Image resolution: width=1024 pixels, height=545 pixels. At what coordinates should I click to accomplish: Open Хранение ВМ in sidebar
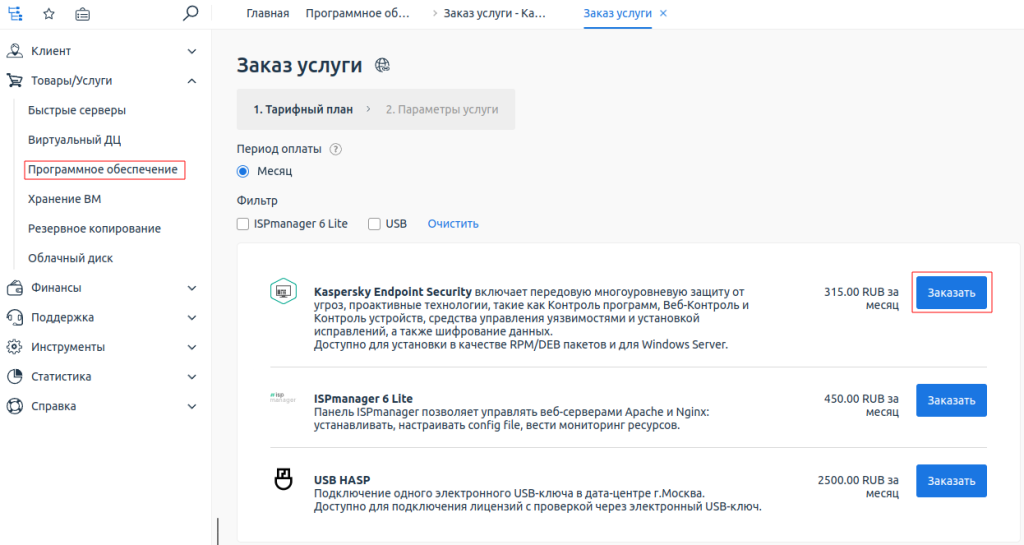(65, 199)
